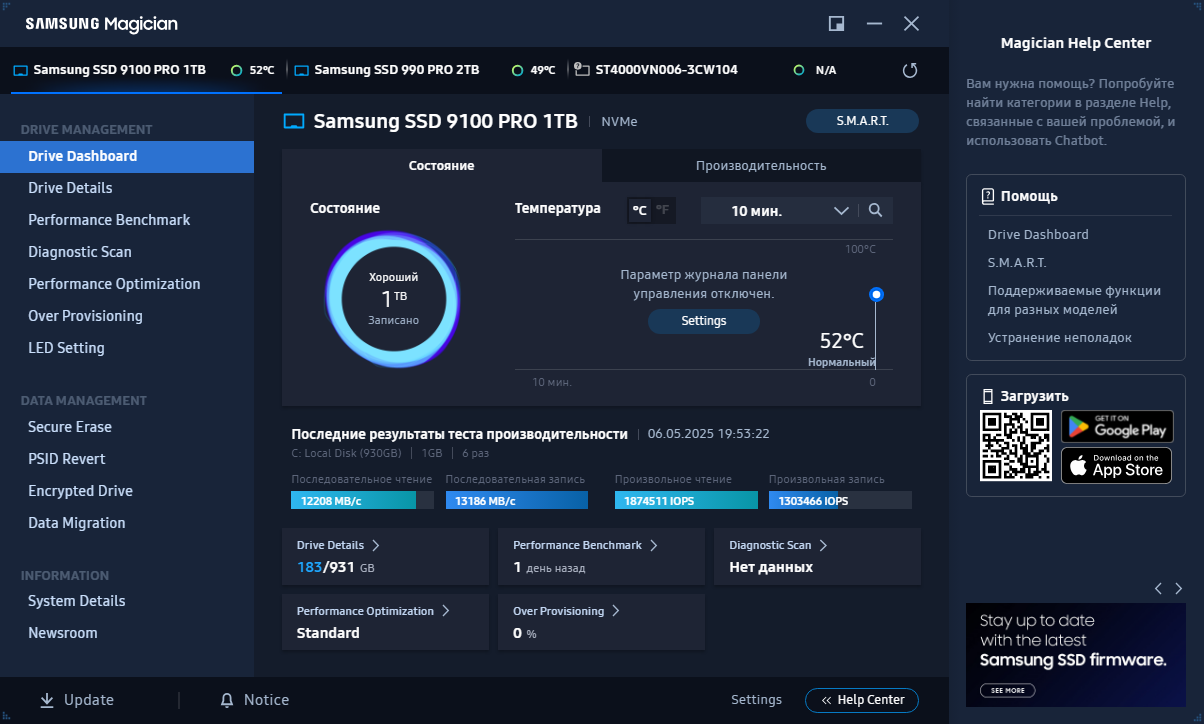The width and height of the screenshot is (1204, 724).
Task: Open Drive Dashboard help link
Action: point(1038,234)
